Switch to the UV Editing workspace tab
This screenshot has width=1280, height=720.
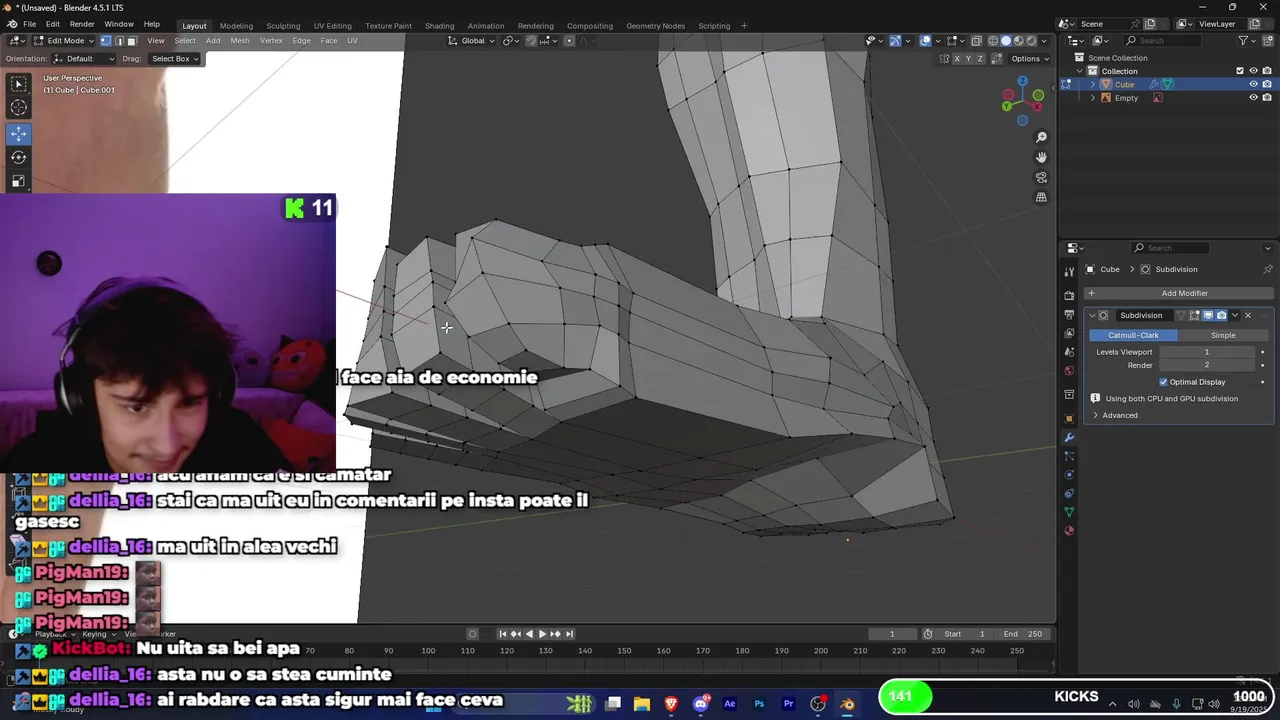coord(332,26)
